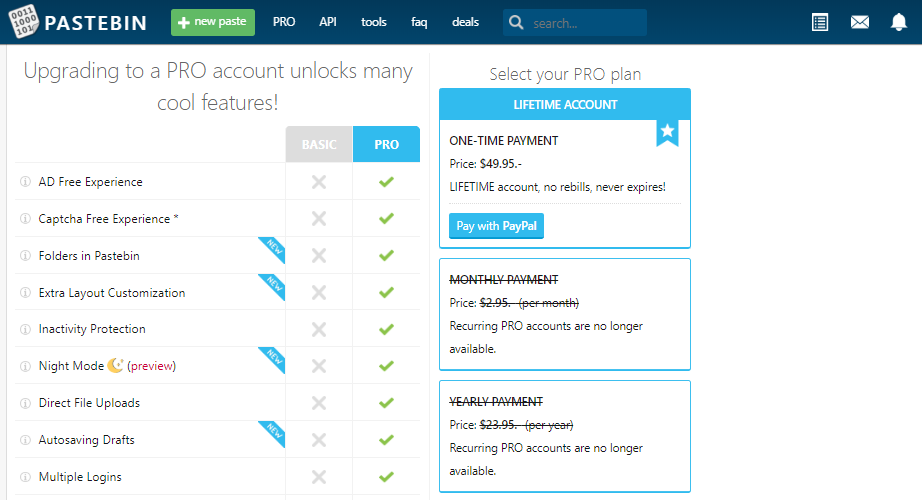
Task: Click LIFETIME account, no rebills text
Action: point(557,187)
